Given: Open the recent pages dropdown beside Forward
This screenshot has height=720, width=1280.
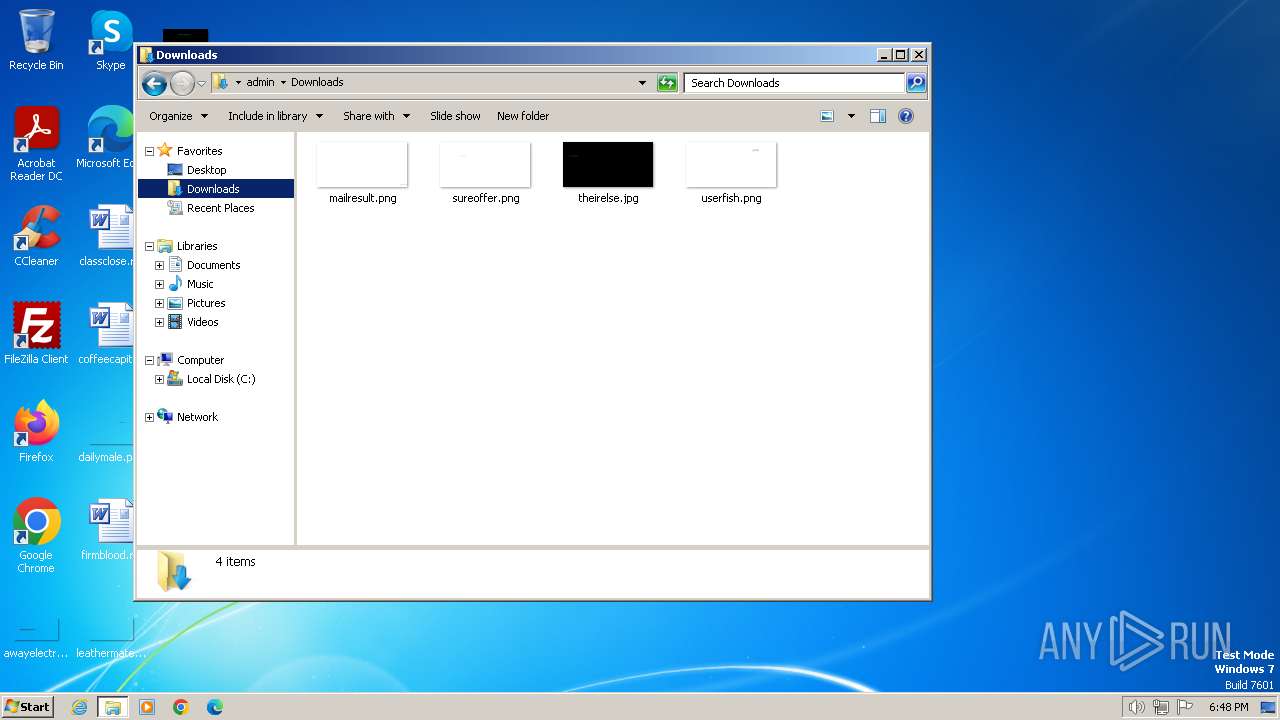Looking at the screenshot, I should tap(201, 83).
